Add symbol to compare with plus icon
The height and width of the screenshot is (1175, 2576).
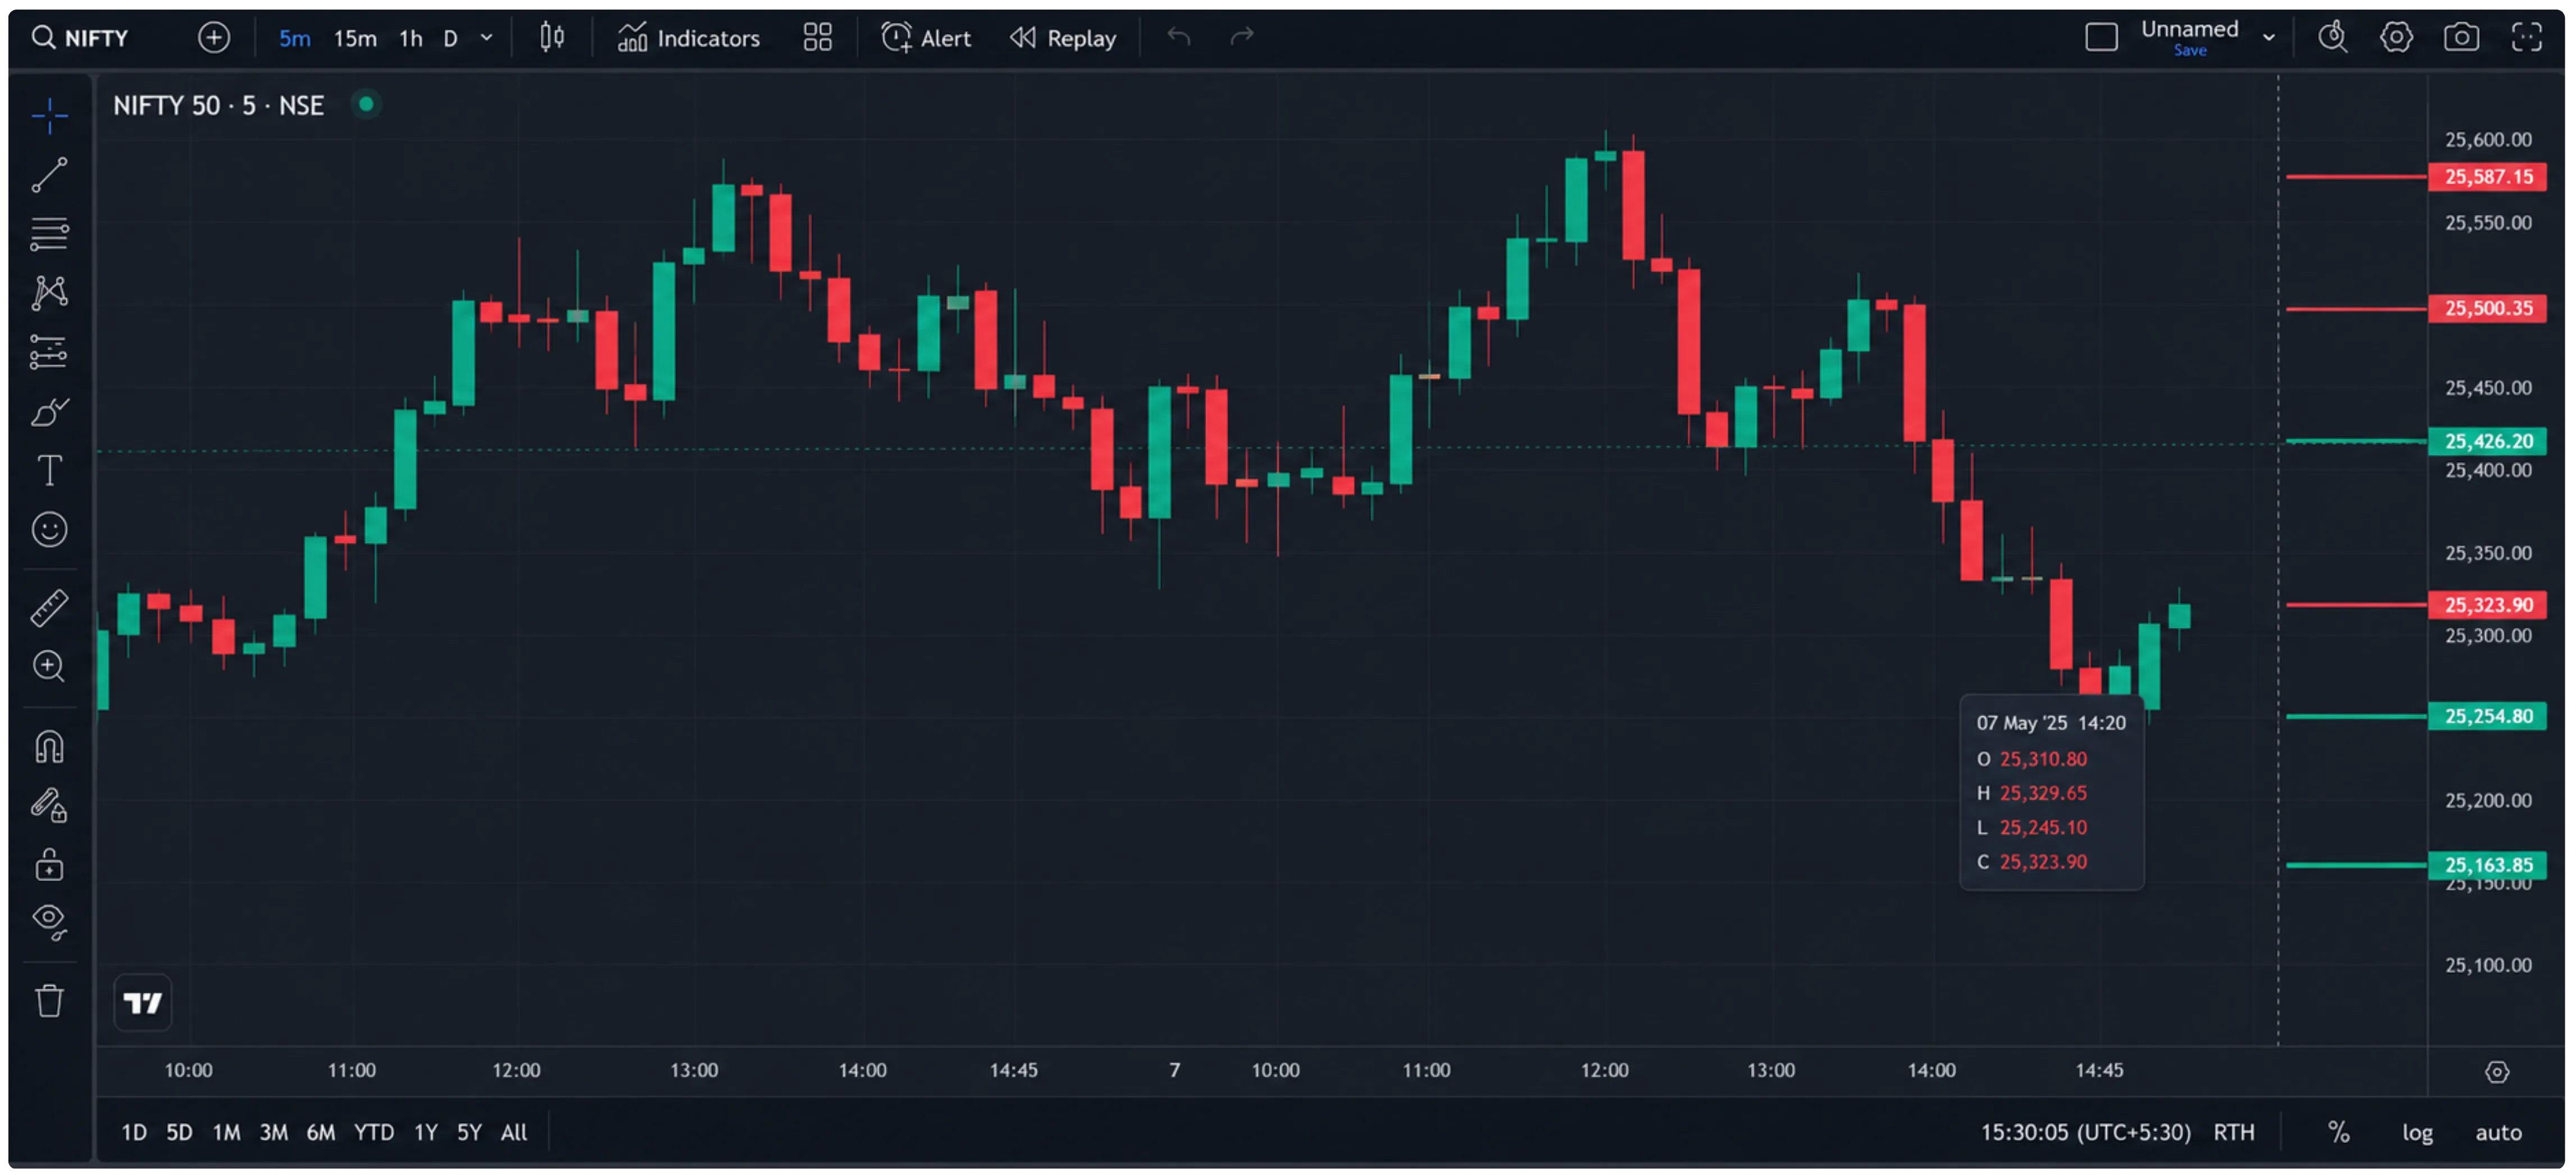coord(213,38)
